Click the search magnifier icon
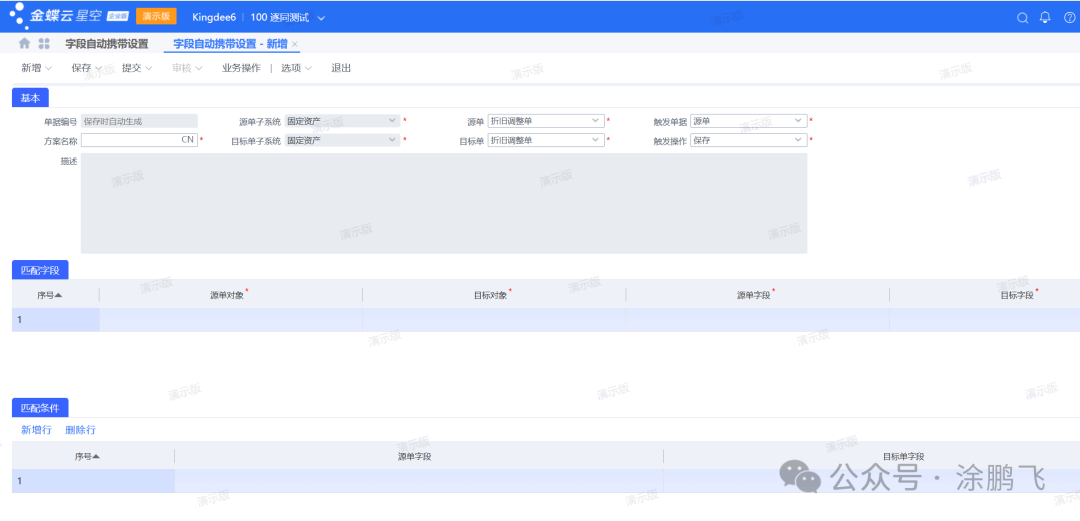Screen dimensions: 1080x521 coord(1022,17)
